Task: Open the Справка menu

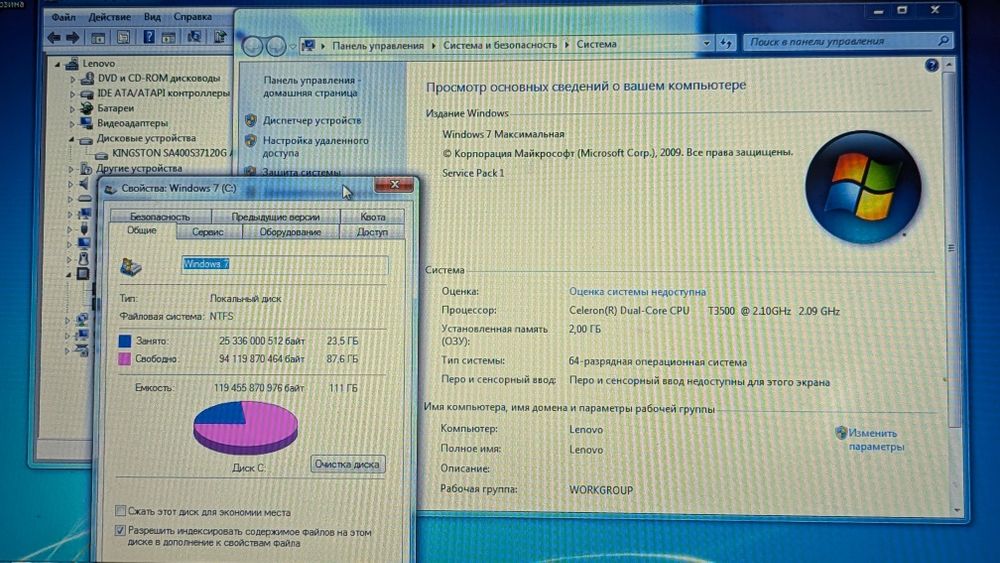Action: (x=192, y=17)
